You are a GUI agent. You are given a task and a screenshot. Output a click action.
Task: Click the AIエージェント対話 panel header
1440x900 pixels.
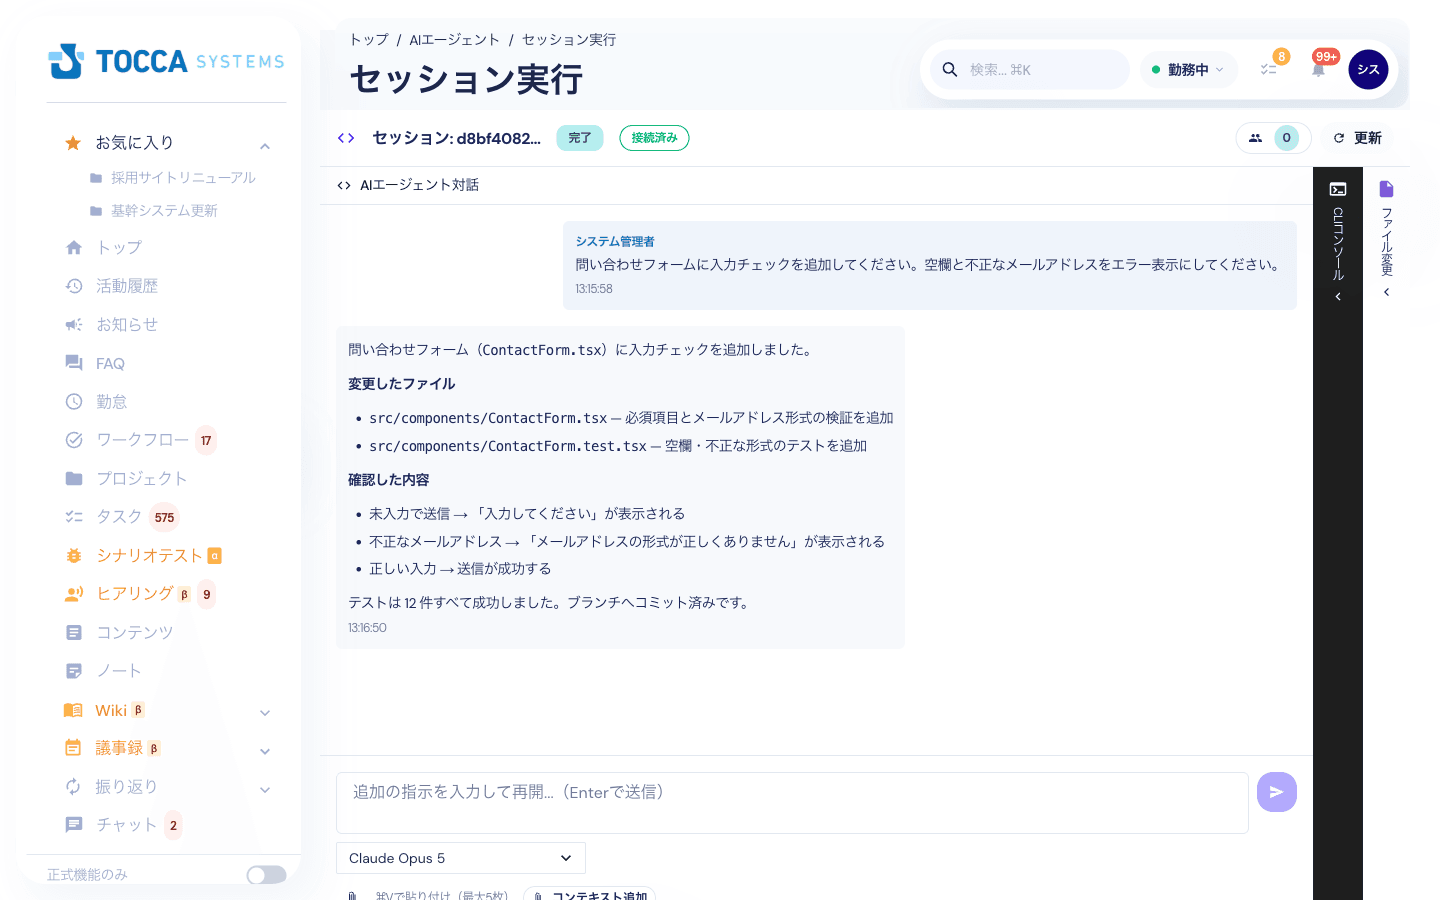click(816, 185)
